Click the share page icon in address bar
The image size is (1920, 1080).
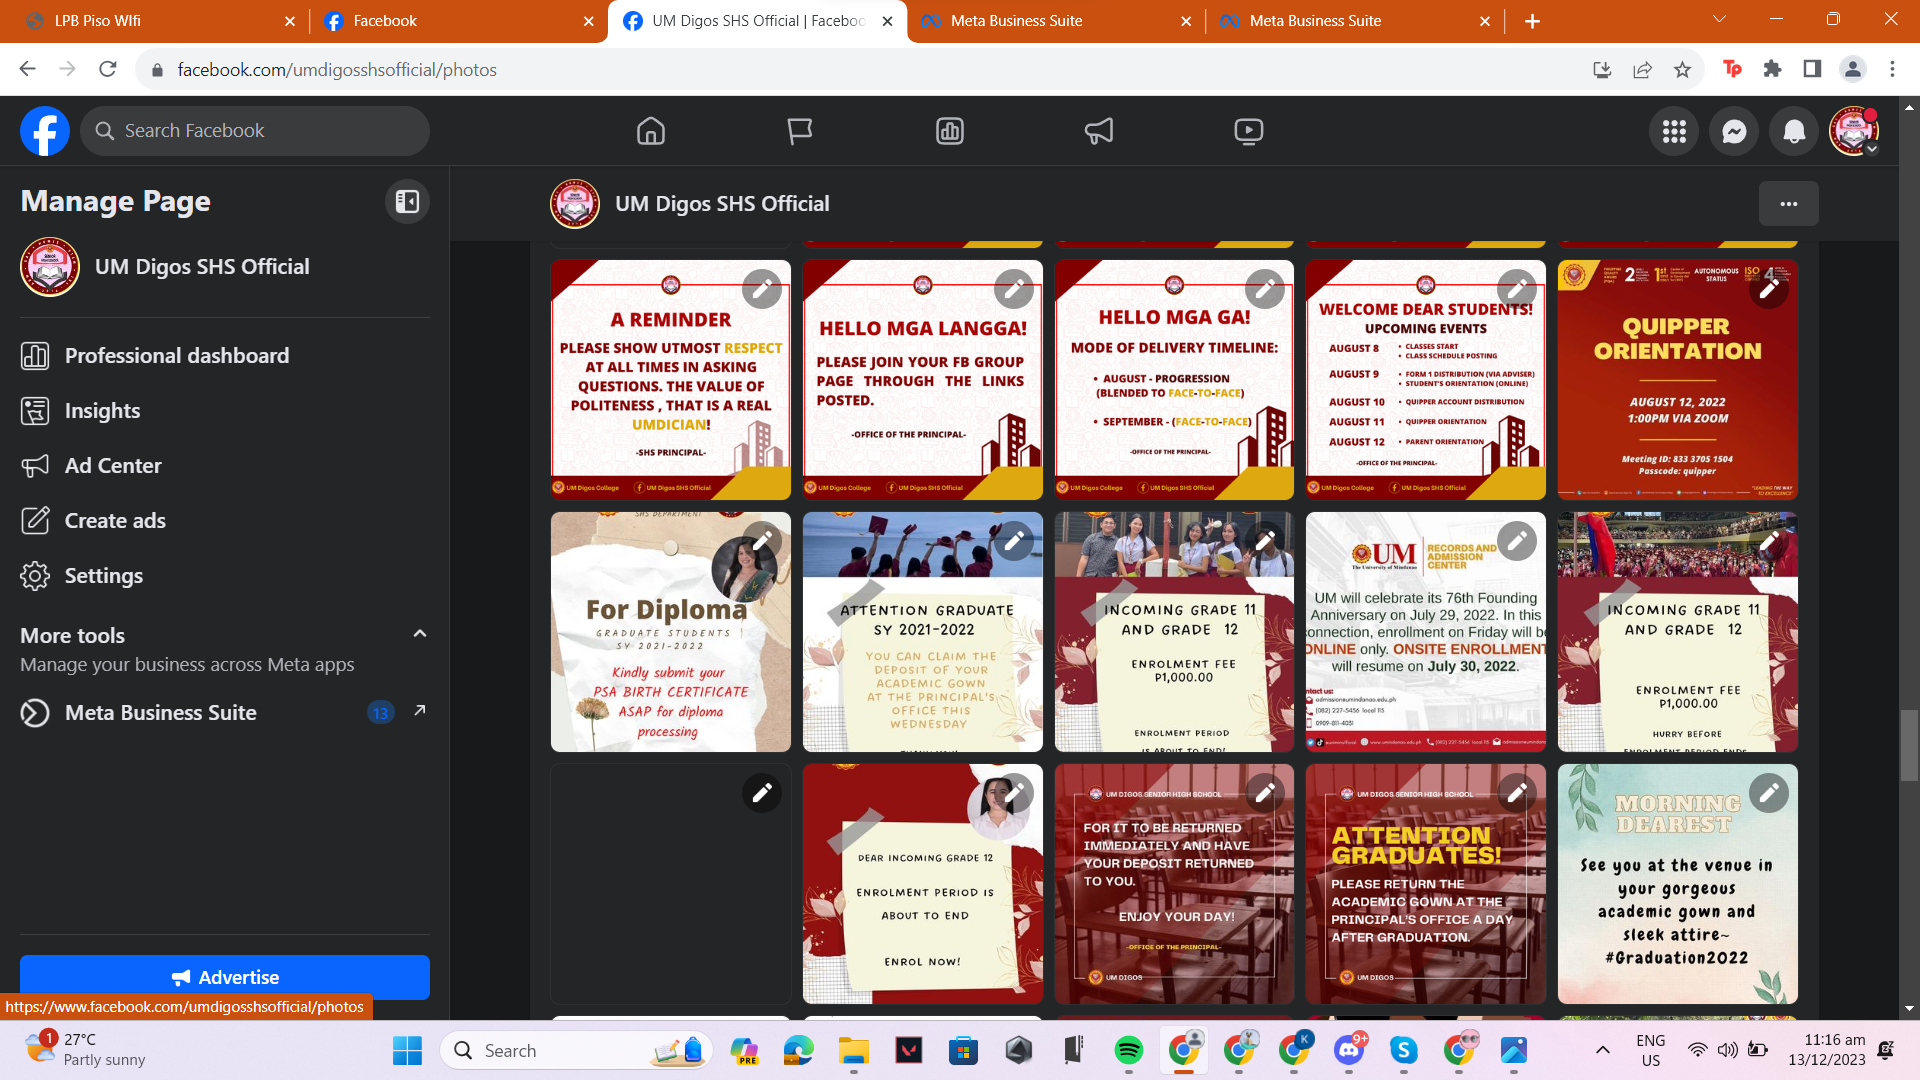(x=1642, y=69)
